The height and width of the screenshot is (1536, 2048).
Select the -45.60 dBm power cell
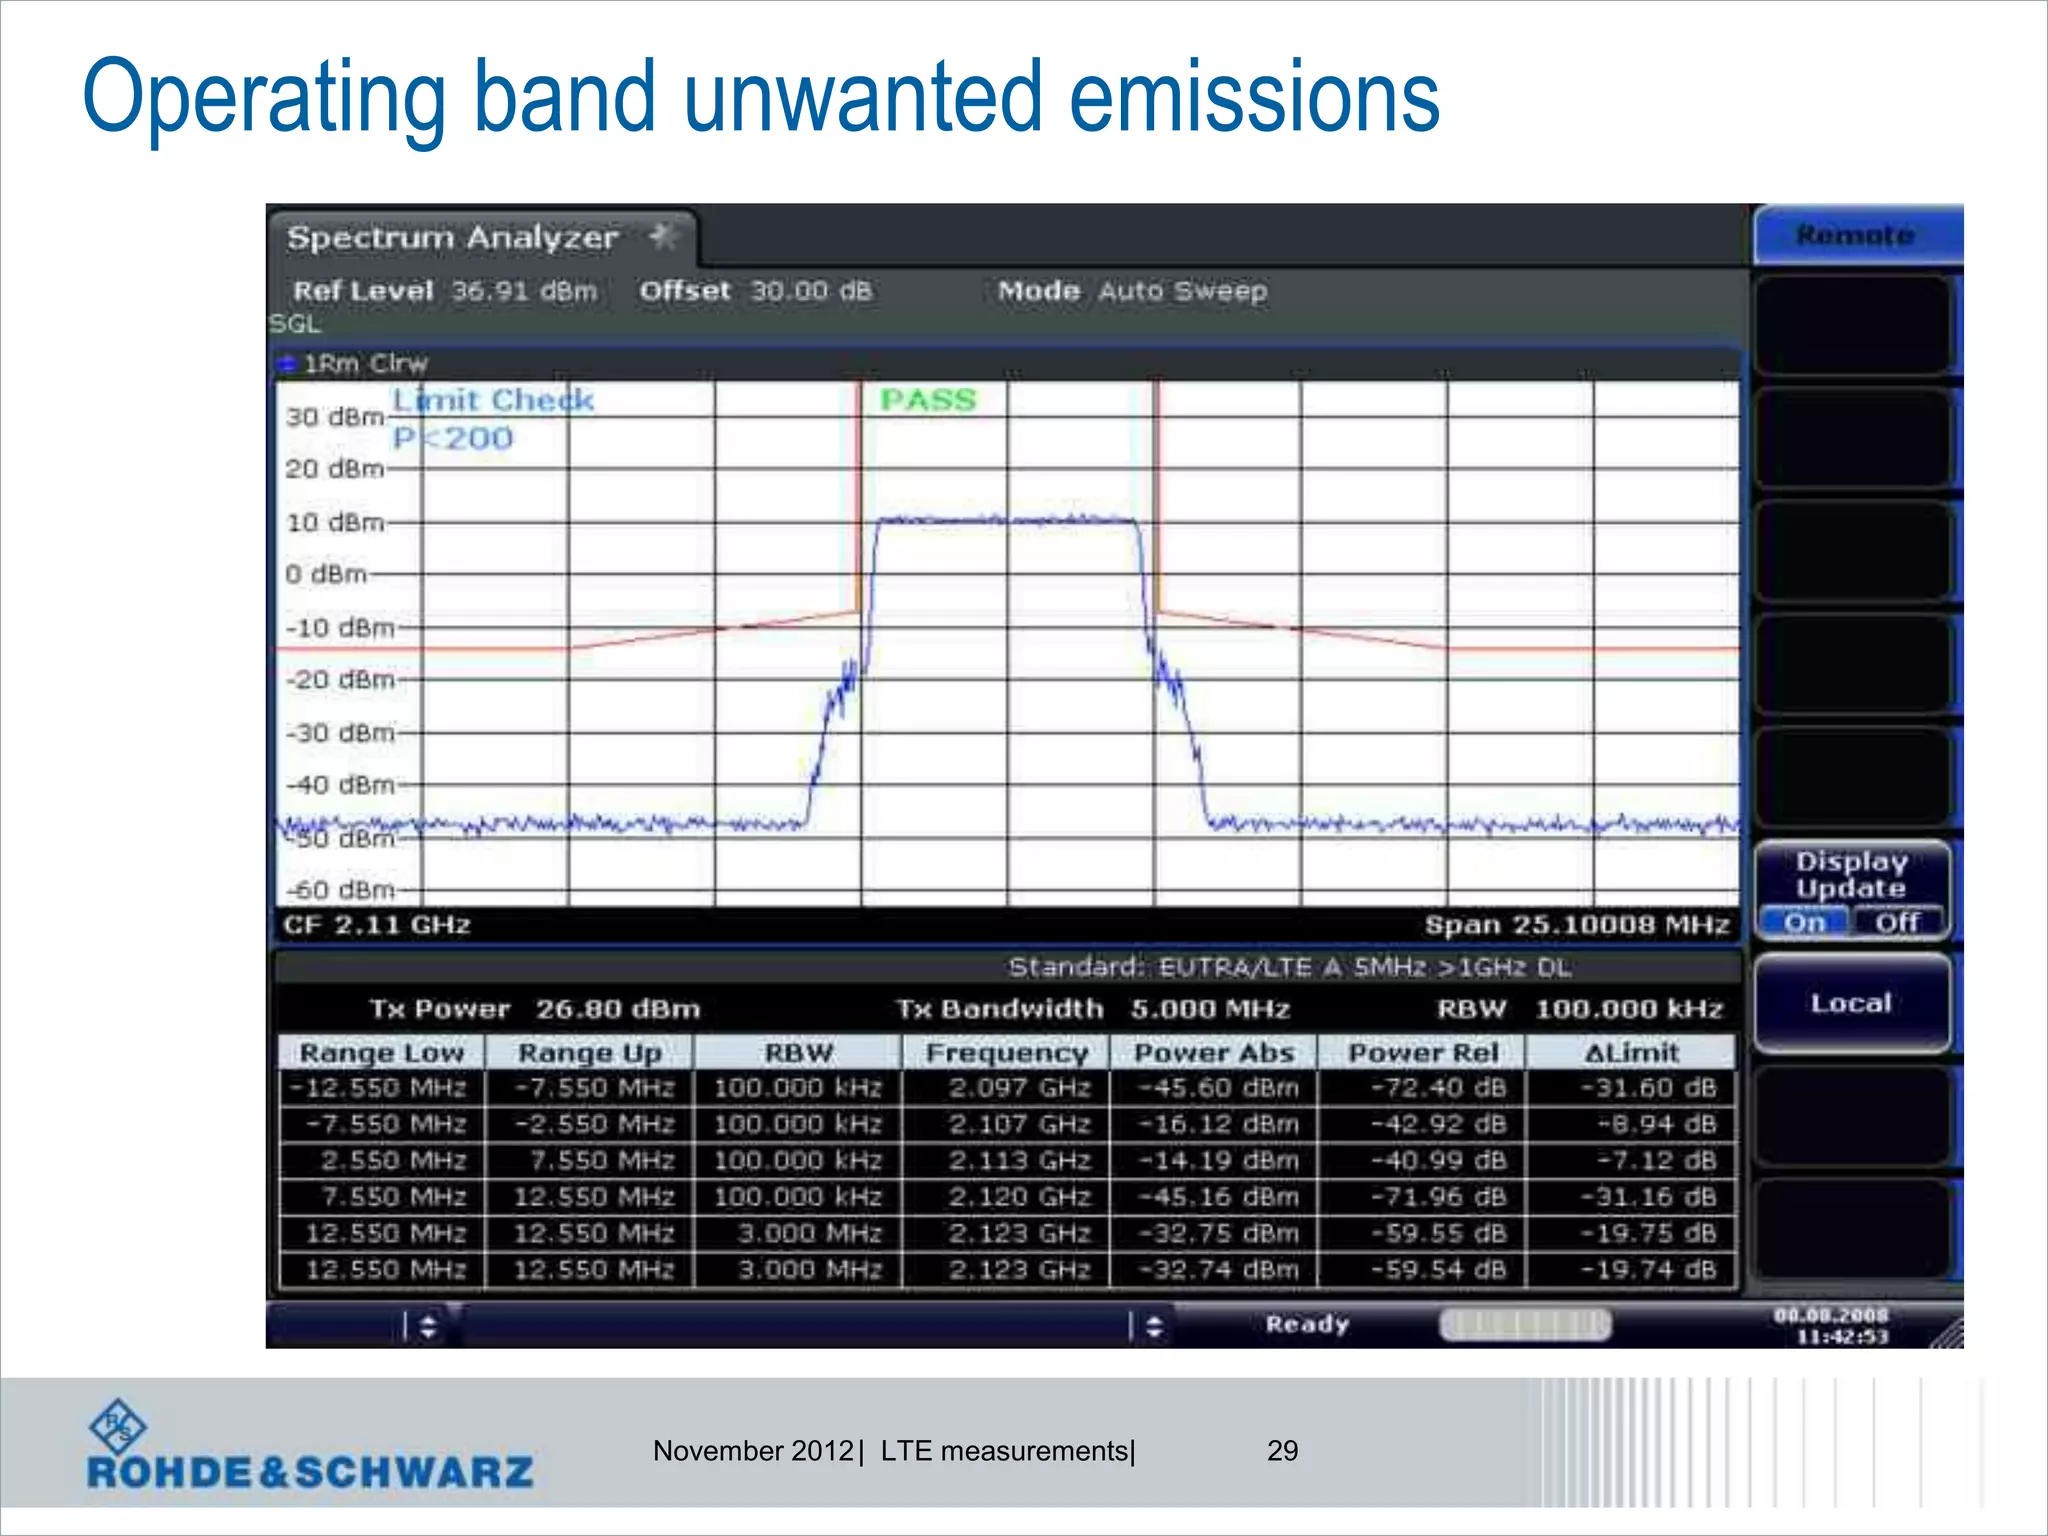pyautogui.click(x=1214, y=1088)
